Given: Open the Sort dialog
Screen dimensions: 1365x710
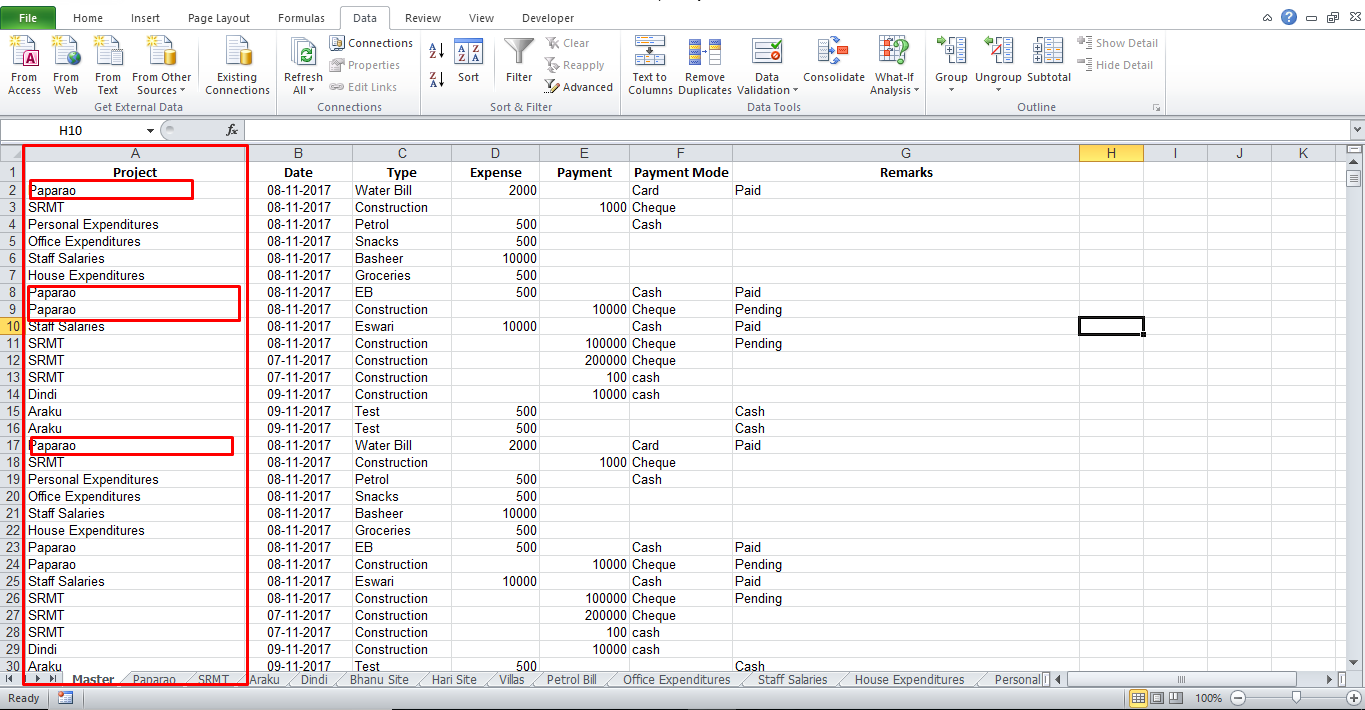Looking at the screenshot, I should tap(468, 62).
